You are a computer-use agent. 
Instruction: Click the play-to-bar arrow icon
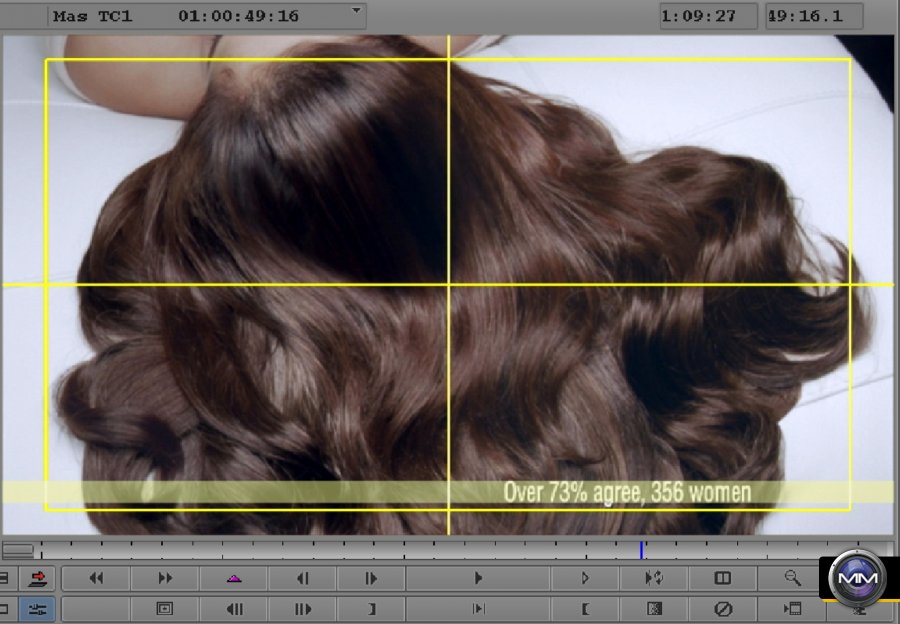coord(478,609)
